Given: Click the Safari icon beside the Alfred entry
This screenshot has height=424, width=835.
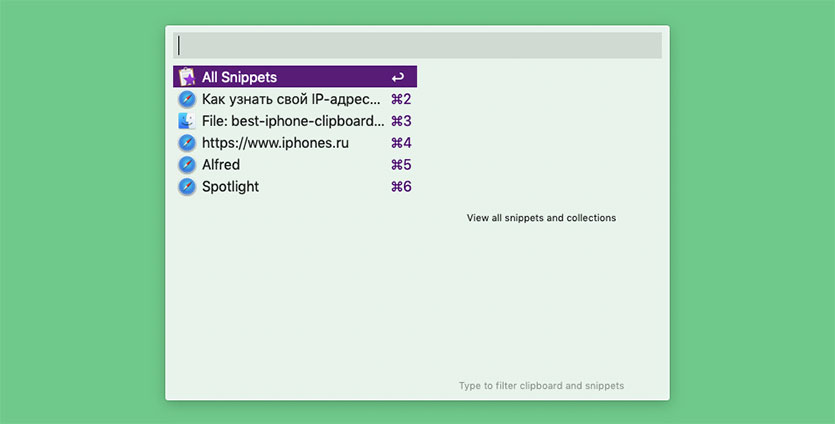Looking at the screenshot, I should click(x=186, y=165).
